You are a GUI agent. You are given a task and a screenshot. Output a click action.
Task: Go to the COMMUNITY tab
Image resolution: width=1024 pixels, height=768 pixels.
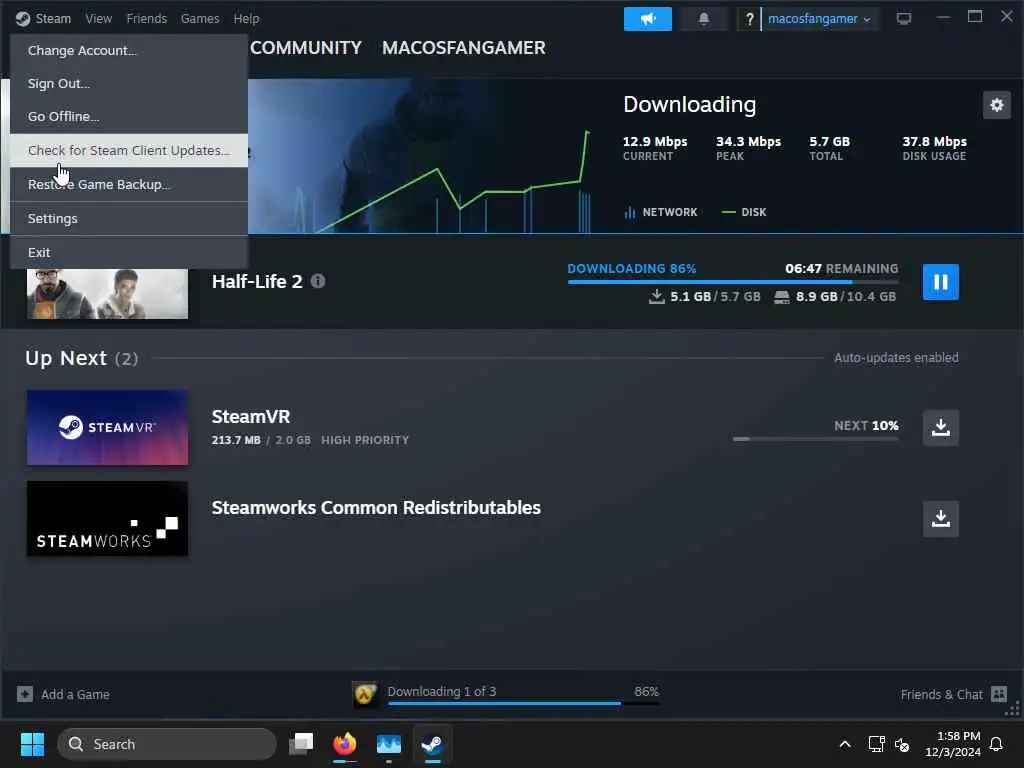(306, 48)
